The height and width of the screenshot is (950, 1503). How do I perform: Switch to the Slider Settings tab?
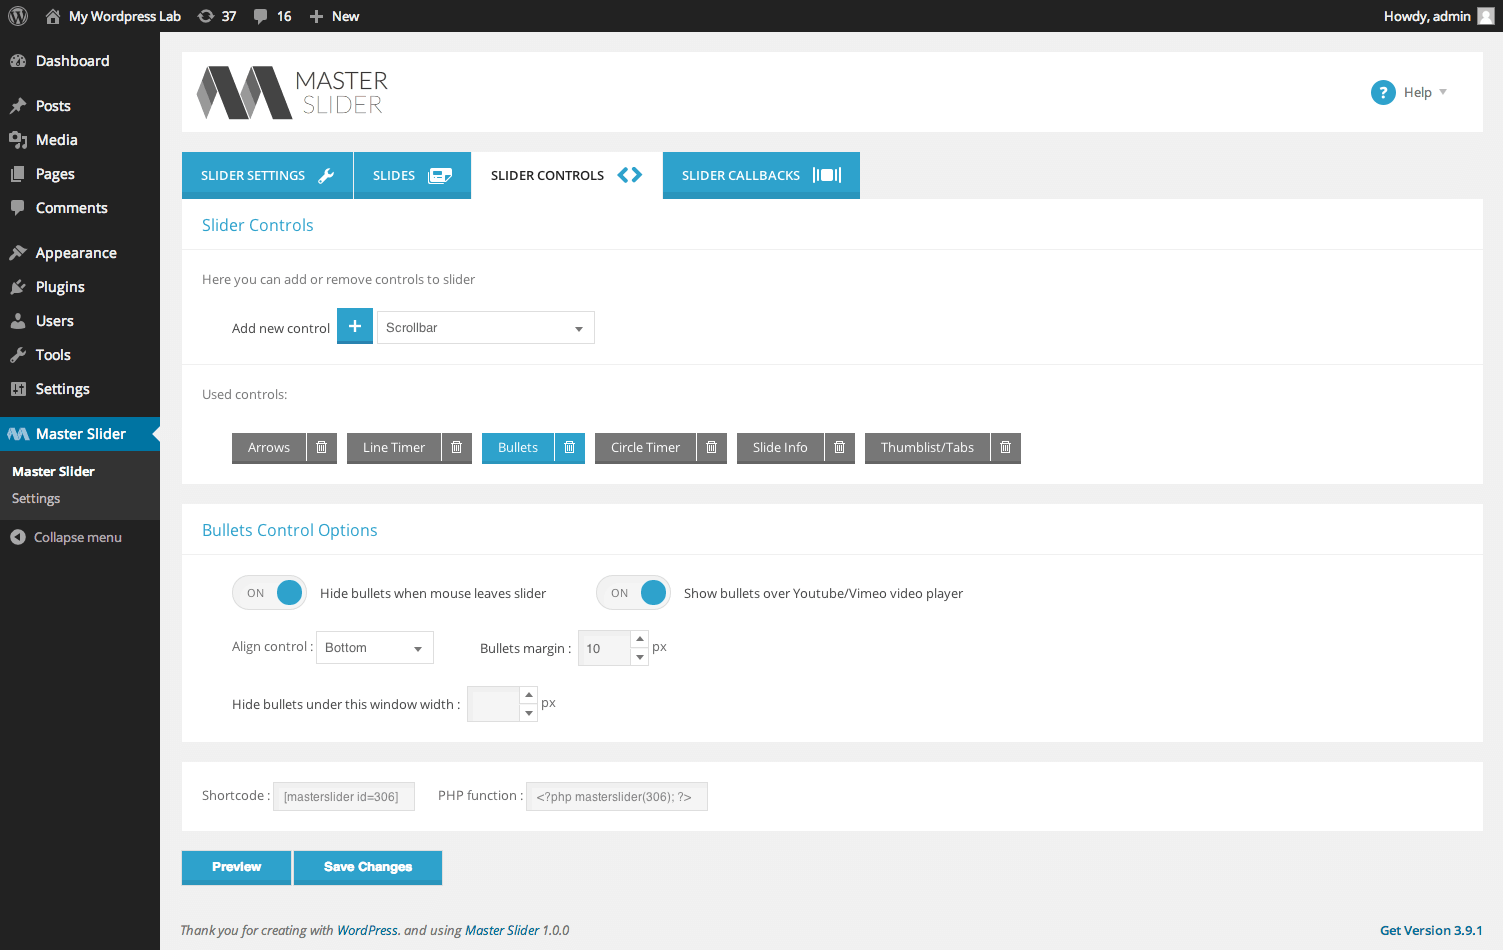267,175
